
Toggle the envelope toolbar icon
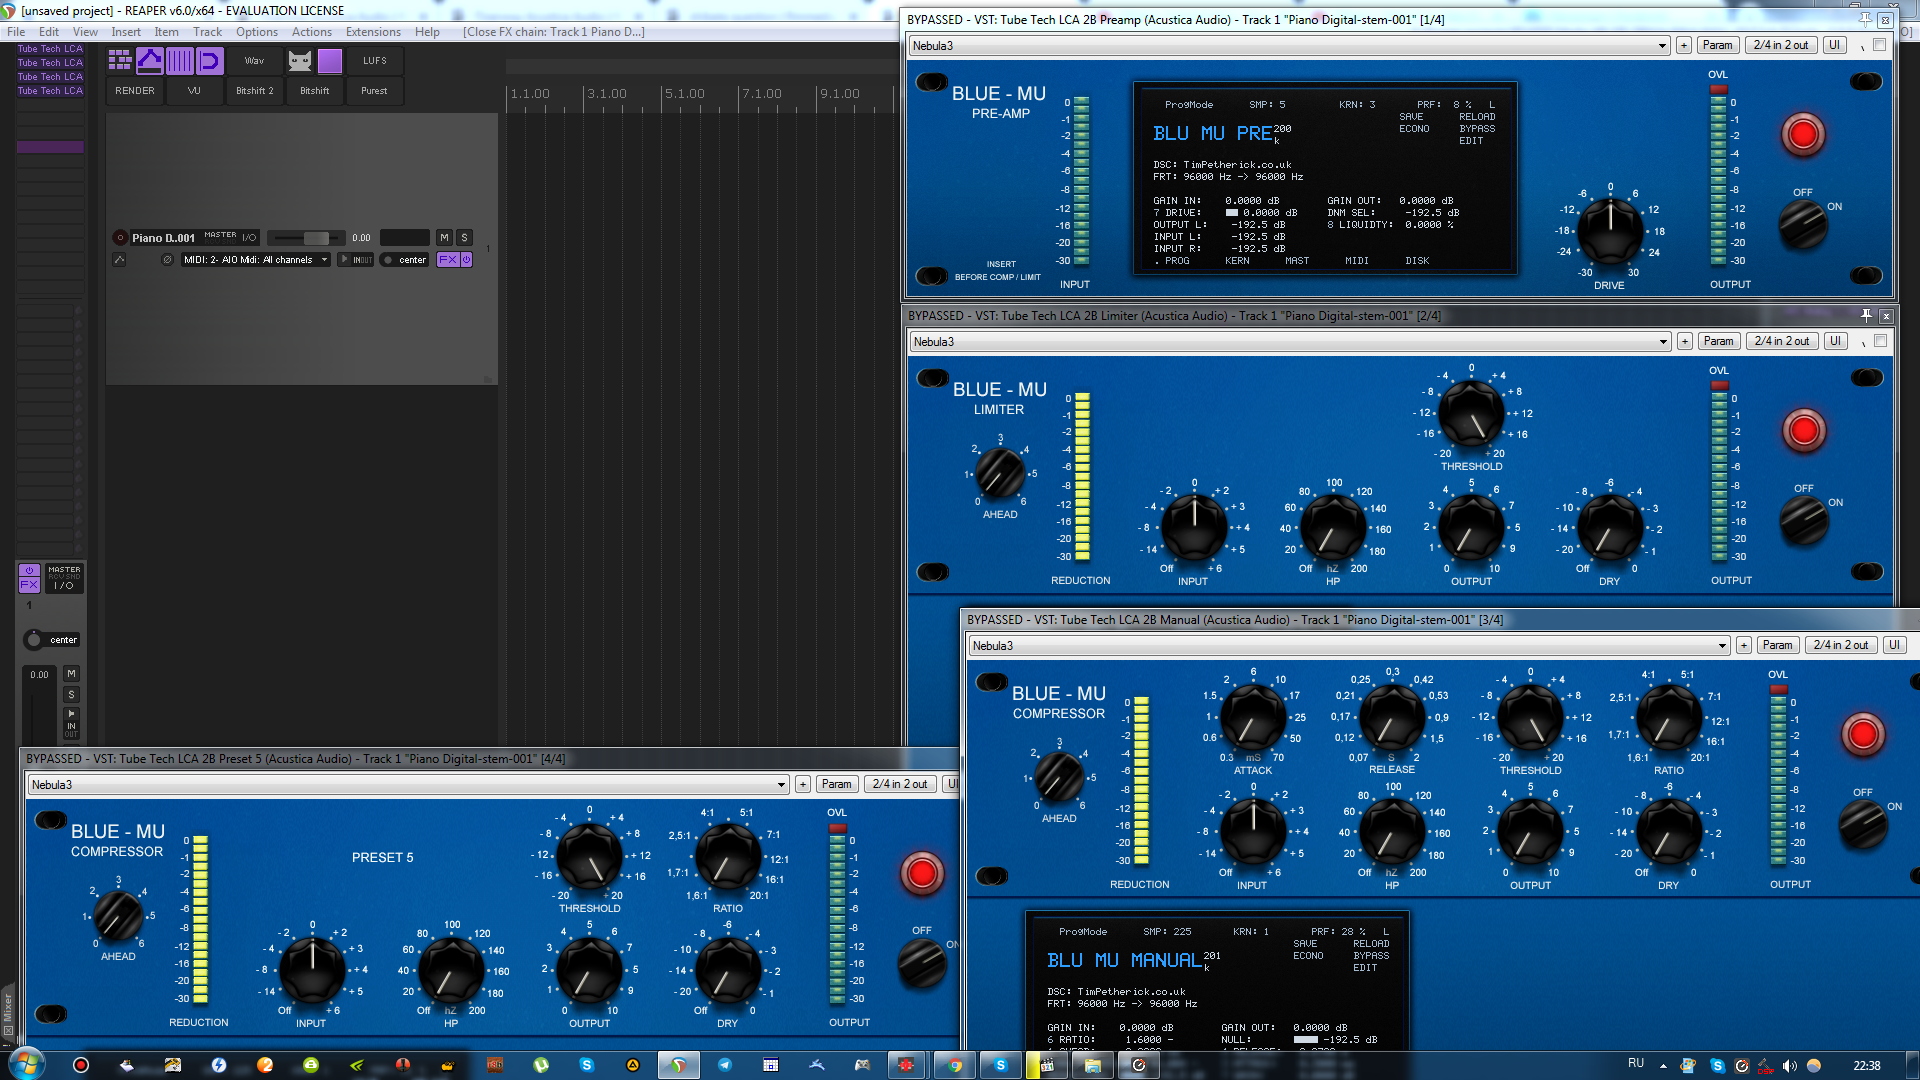click(x=150, y=61)
